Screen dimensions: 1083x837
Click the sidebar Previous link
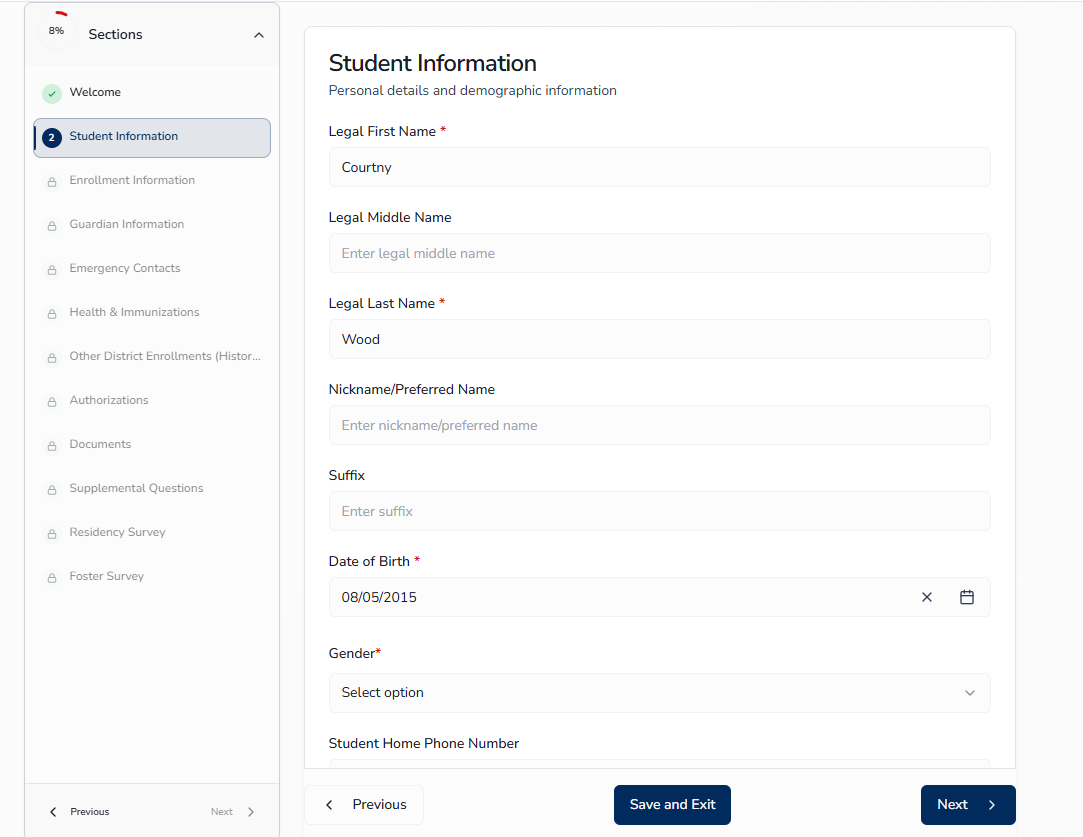tap(90, 812)
